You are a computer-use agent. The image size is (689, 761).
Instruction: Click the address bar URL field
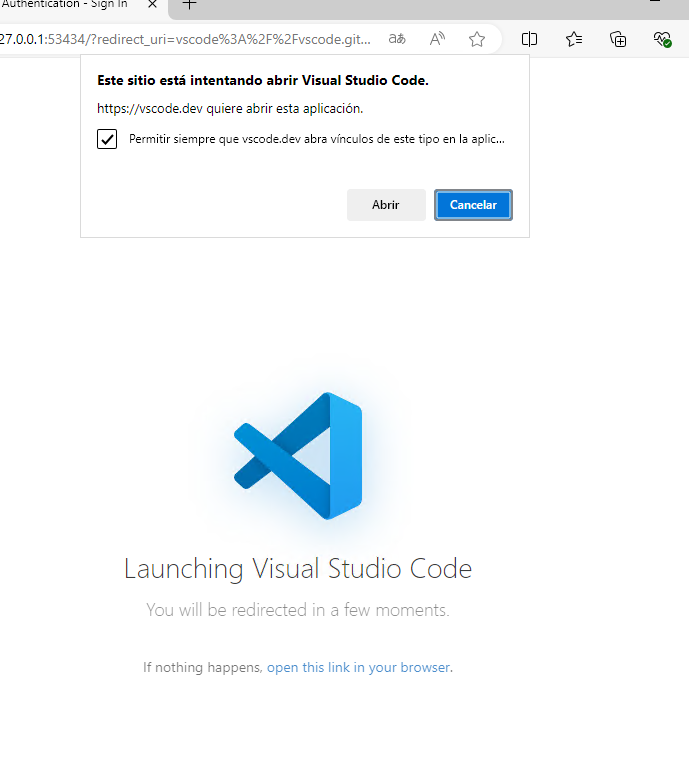click(x=186, y=39)
